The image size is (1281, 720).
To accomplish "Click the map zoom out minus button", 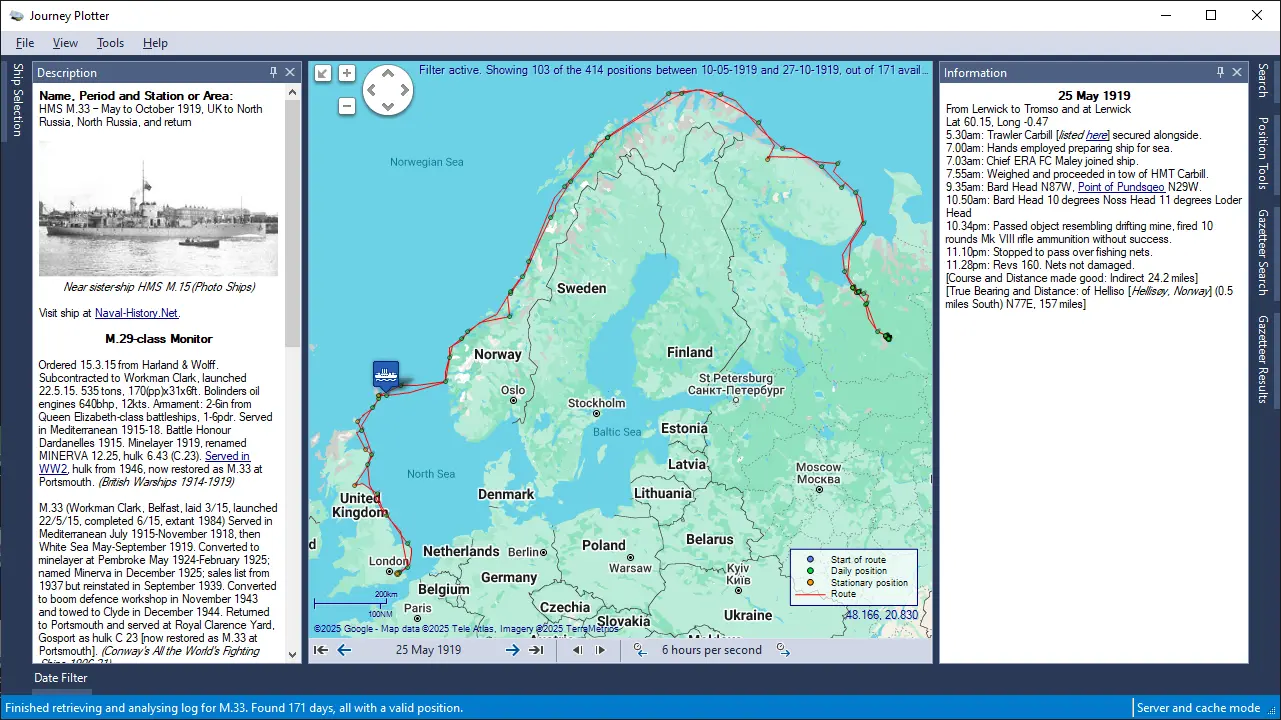I will click(347, 106).
